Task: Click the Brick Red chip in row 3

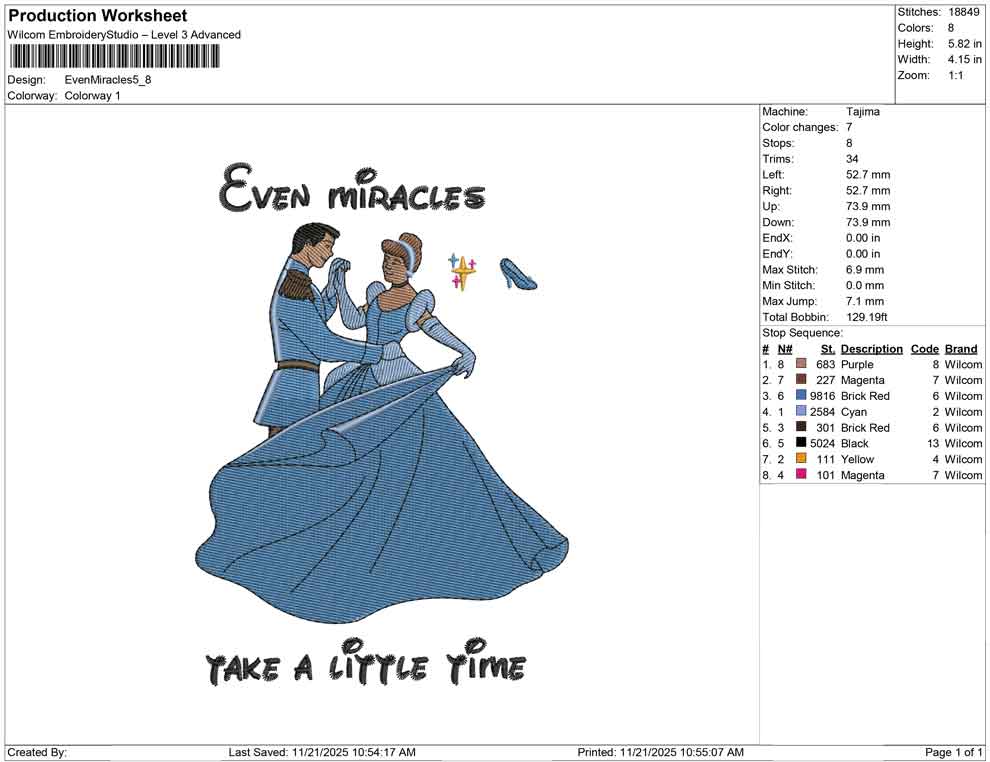Action: tap(800, 396)
